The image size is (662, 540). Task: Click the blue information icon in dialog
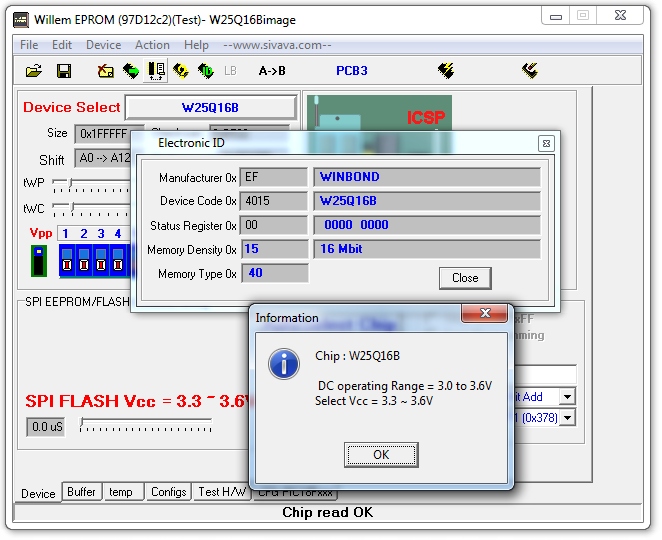(284, 364)
